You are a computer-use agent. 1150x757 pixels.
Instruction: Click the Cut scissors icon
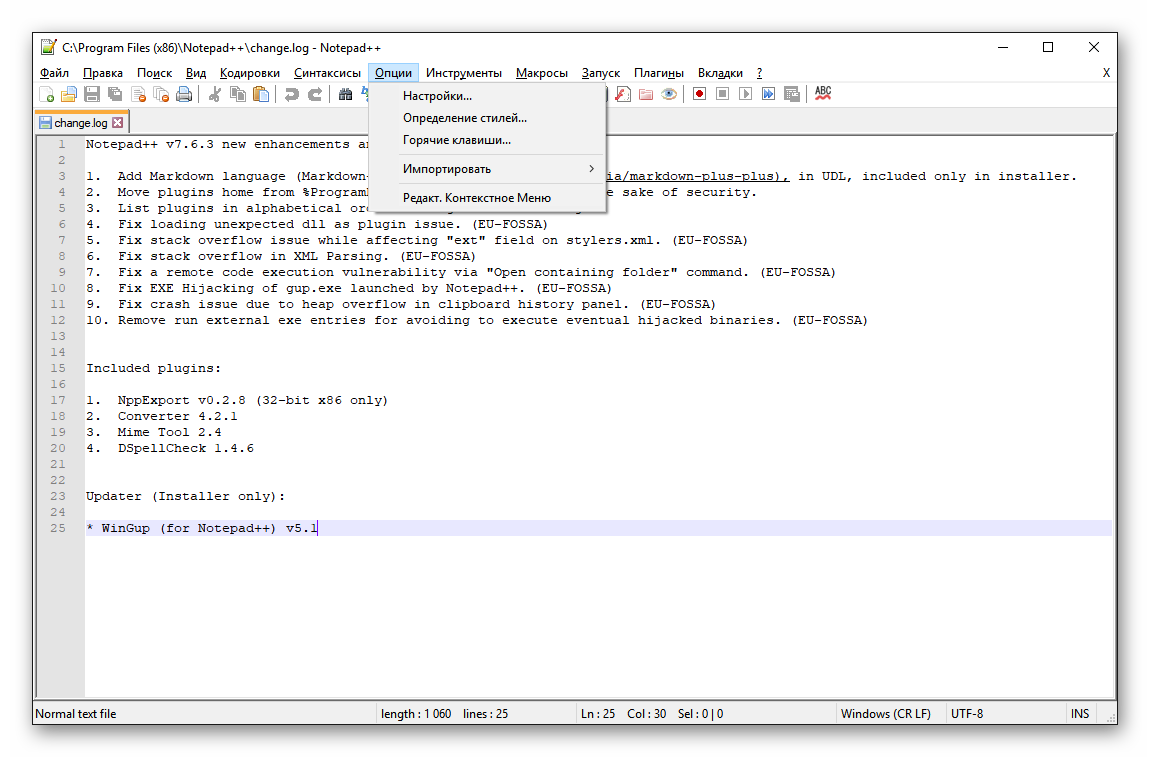[215, 94]
